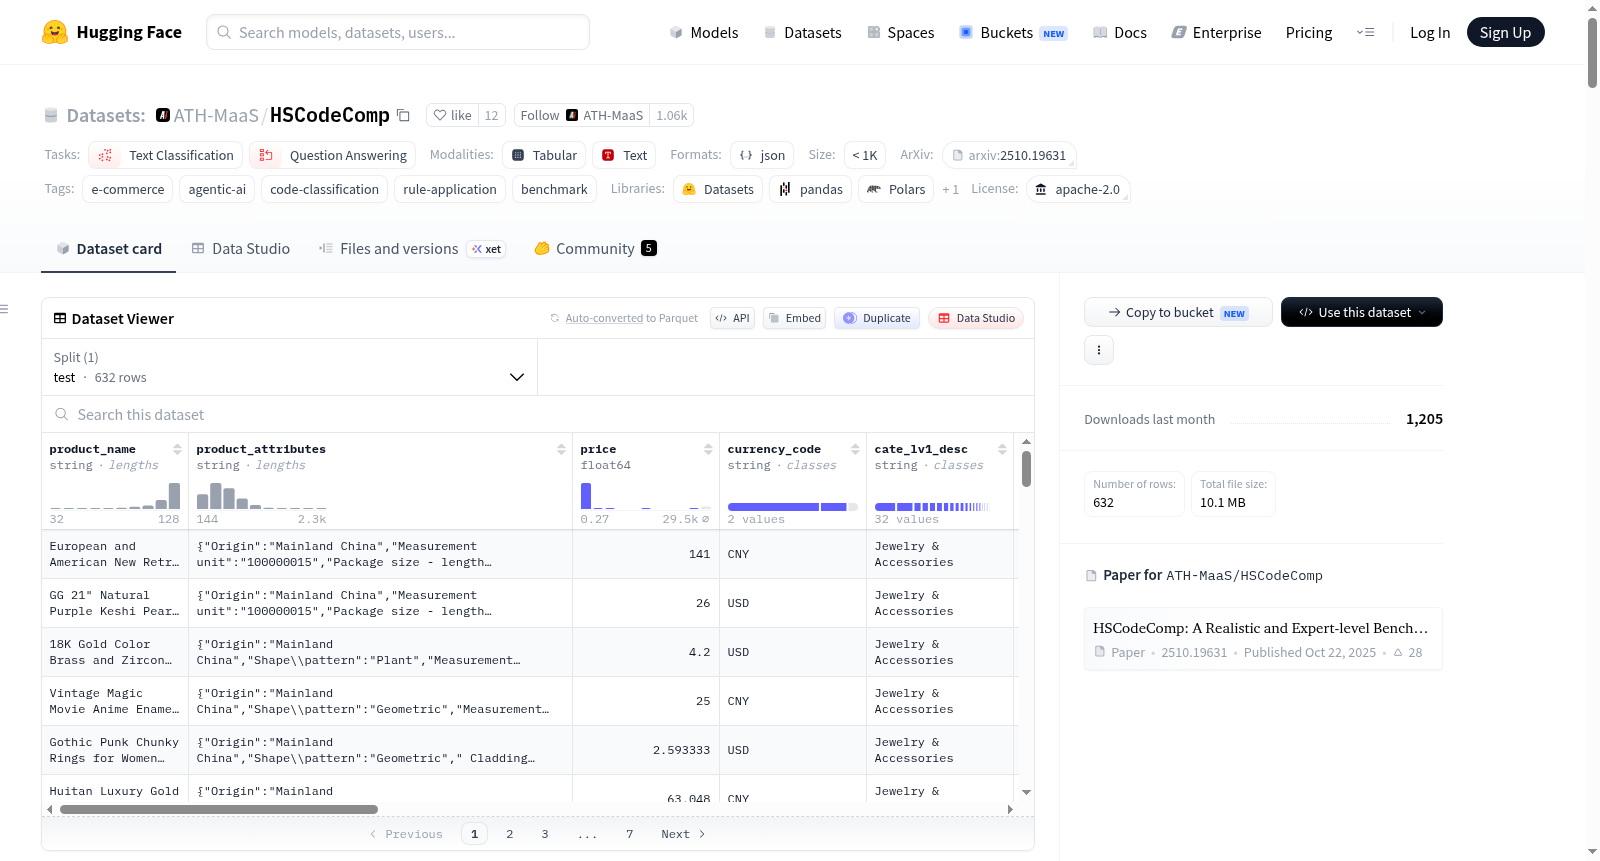Go to page 7 of the table
Screen dimensions: 1600x861
tap(630, 834)
